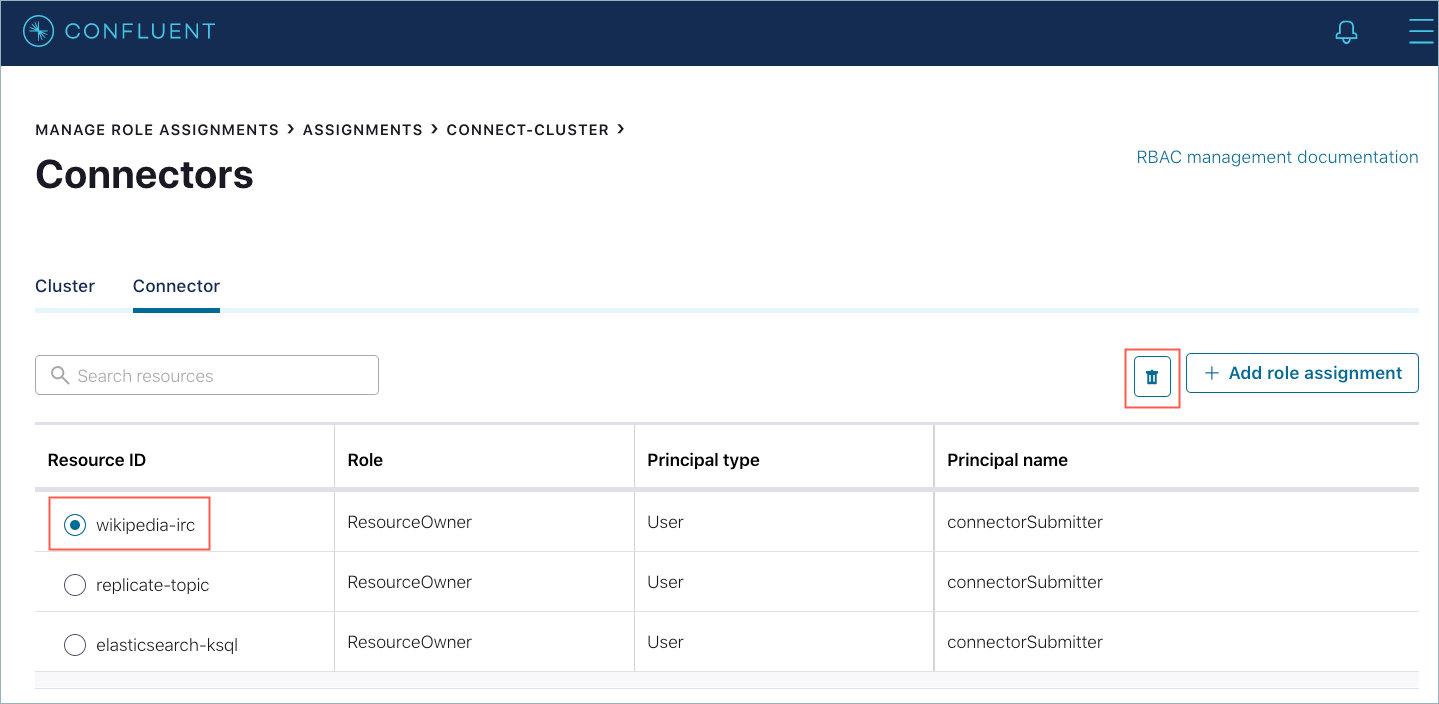The image size is (1439, 704).
Task: Select the elasticsearch-ksql radio button
Action: coord(75,645)
